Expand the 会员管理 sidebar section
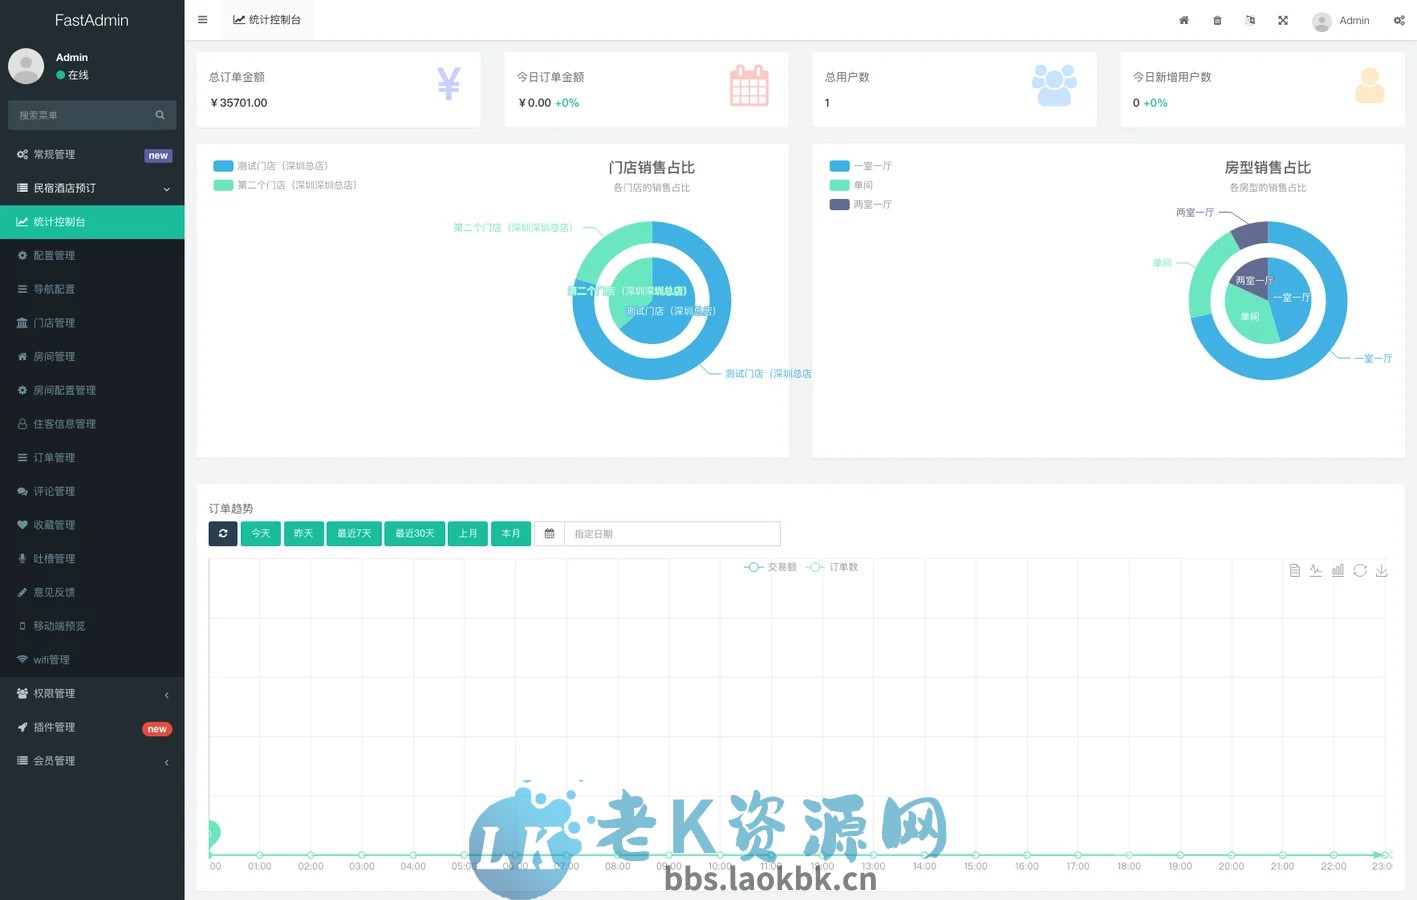Viewport: 1417px width, 900px height. [x=92, y=760]
